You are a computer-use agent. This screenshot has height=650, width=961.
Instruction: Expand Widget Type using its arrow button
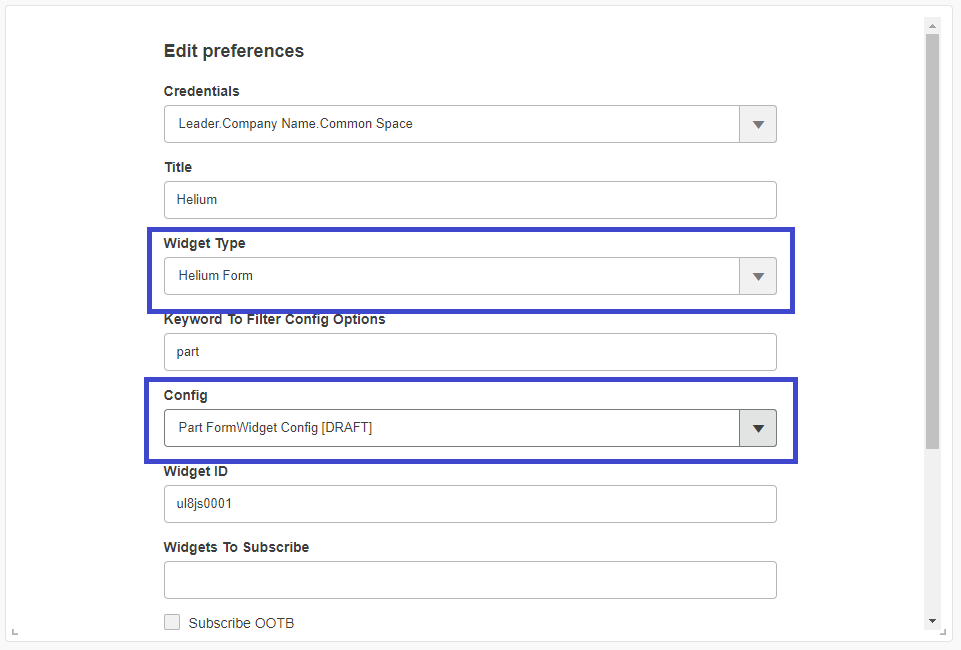(x=758, y=276)
